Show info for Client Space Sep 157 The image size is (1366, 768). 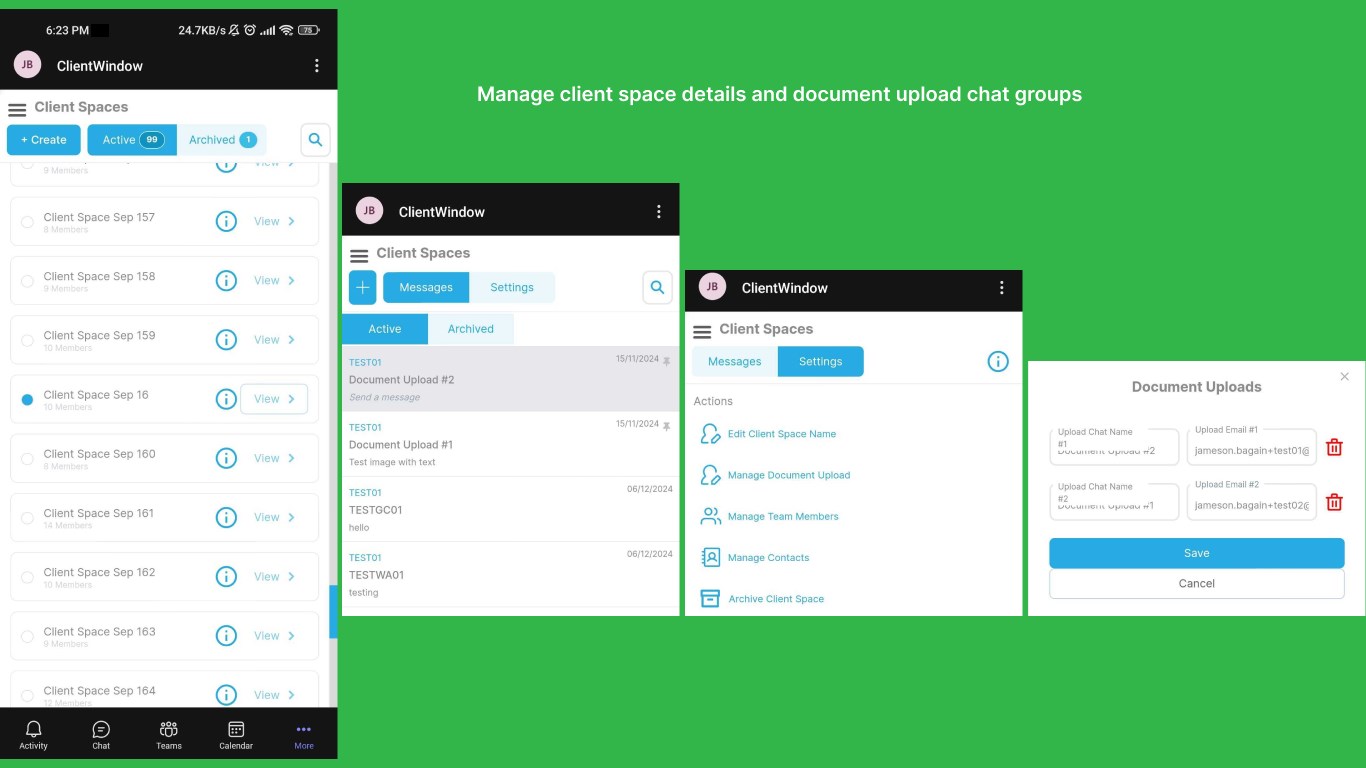[x=227, y=221]
